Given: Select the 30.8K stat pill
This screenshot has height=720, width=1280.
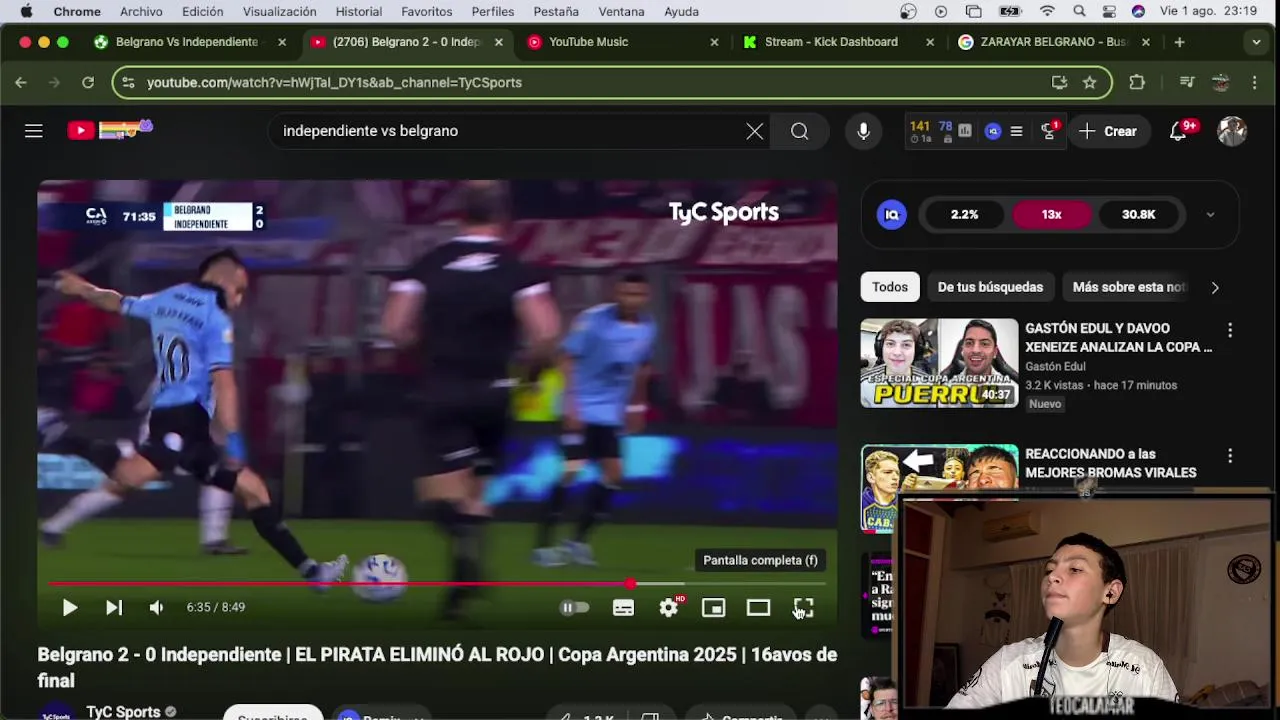Looking at the screenshot, I should click(x=1138, y=214).
